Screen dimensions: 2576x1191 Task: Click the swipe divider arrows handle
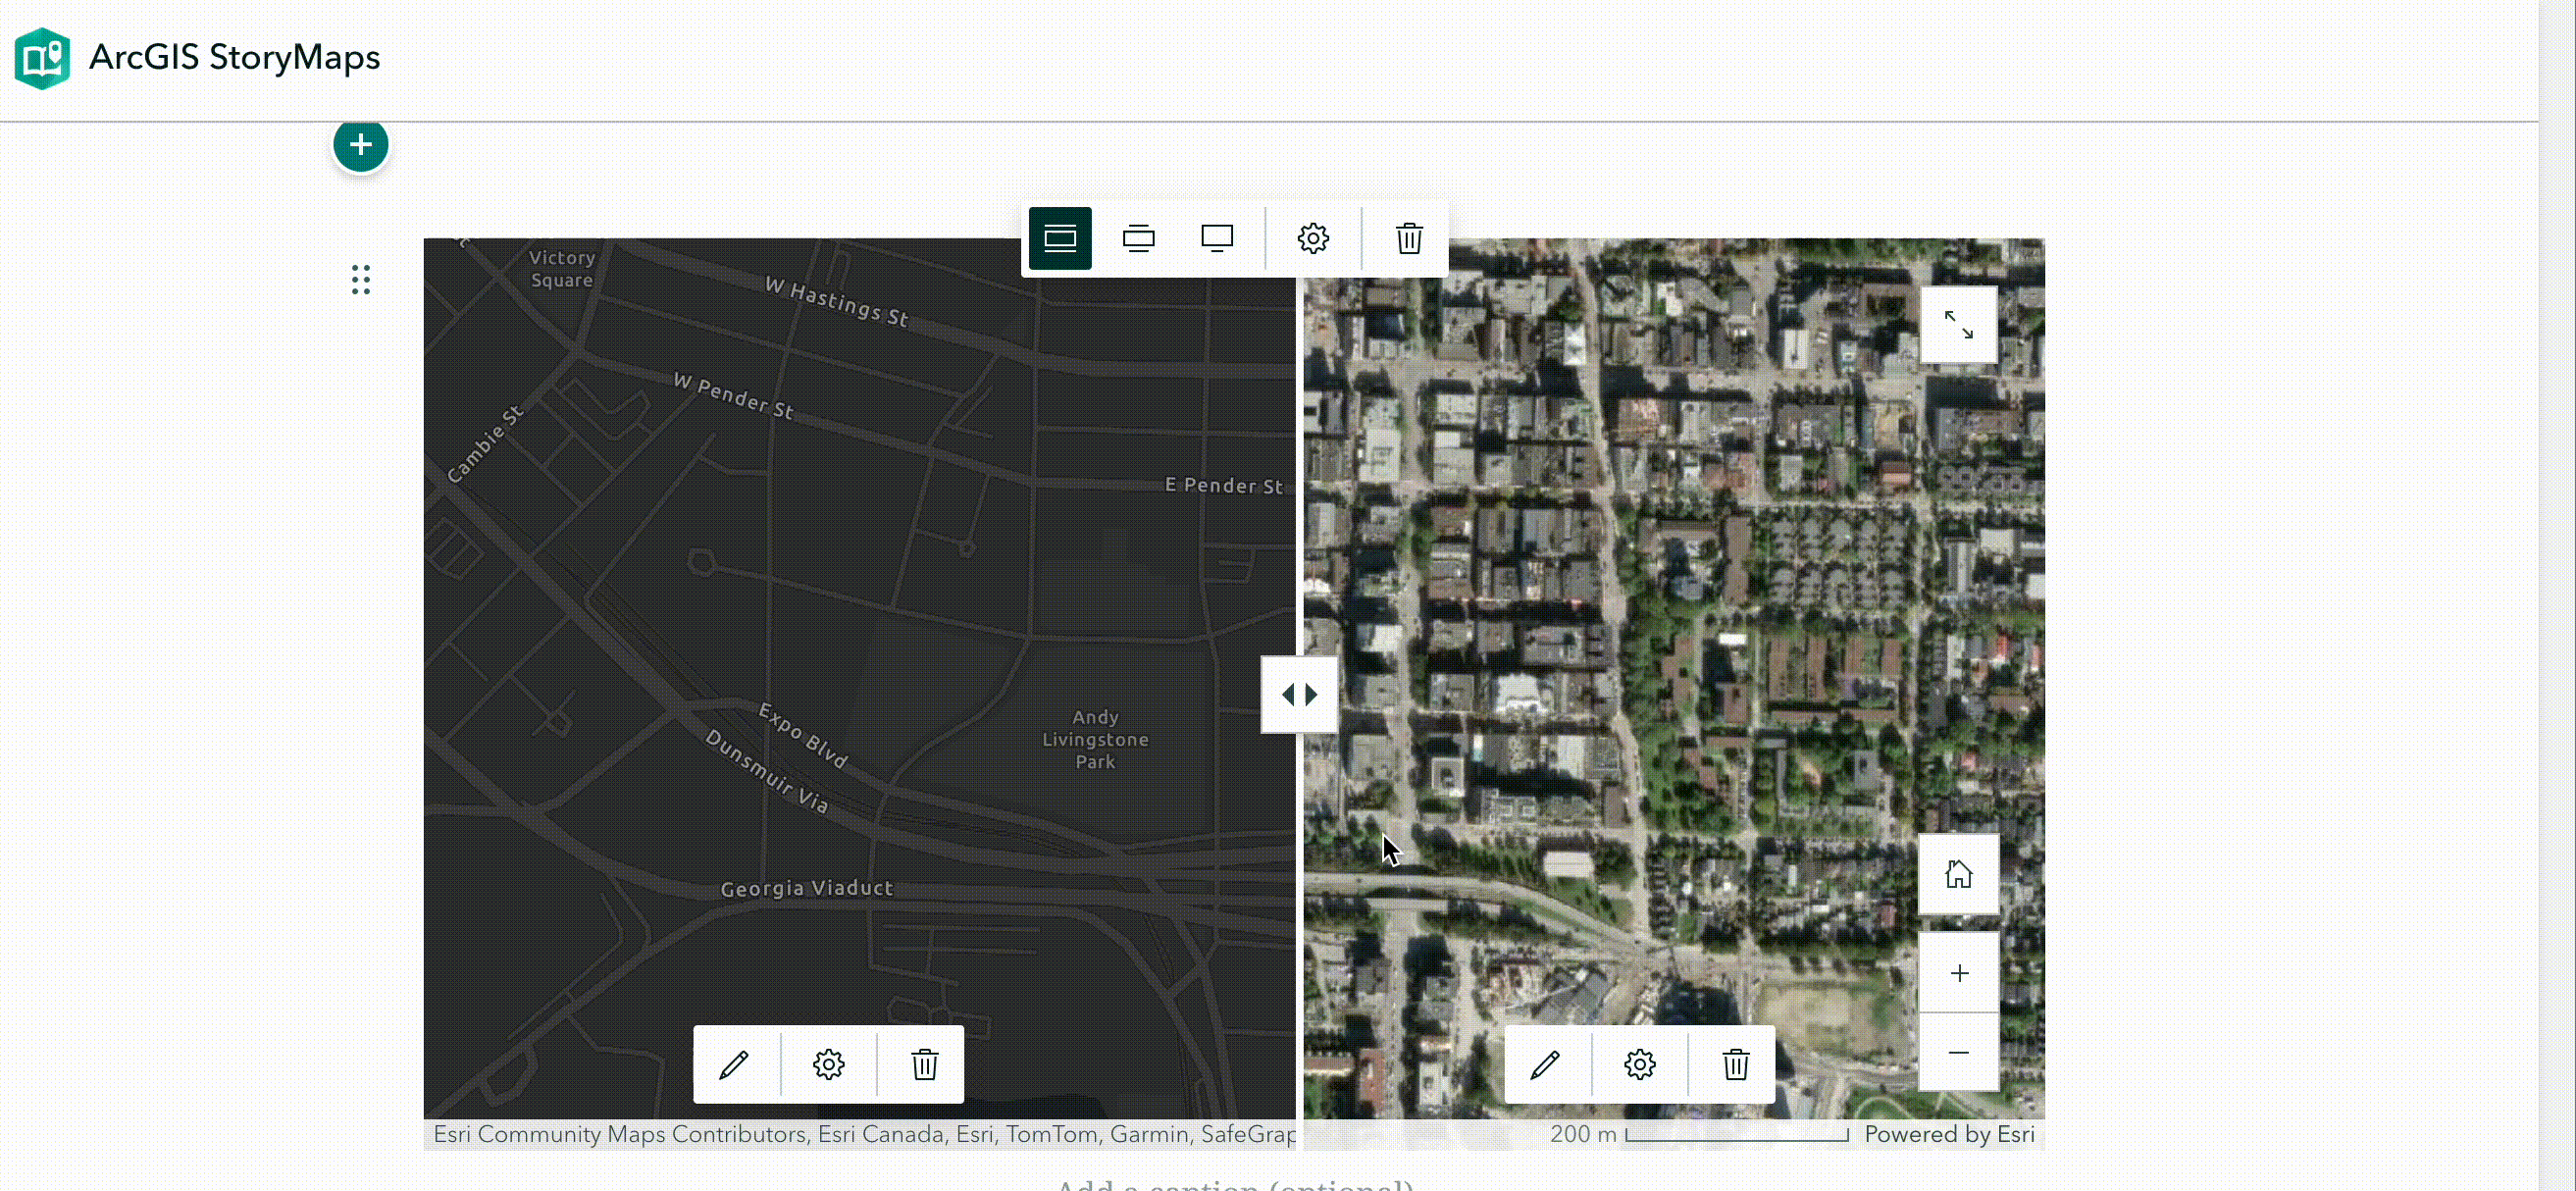tap(1298, 695)
